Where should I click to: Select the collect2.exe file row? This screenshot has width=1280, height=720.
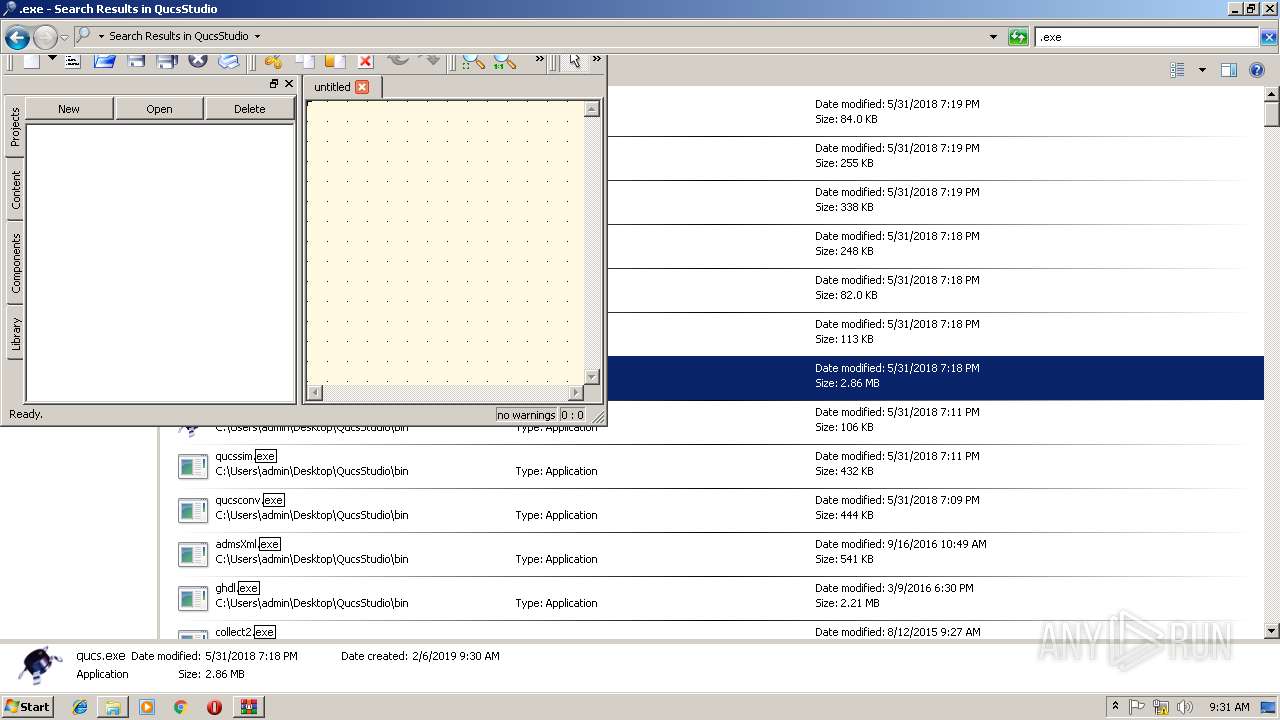pos(712,631)
